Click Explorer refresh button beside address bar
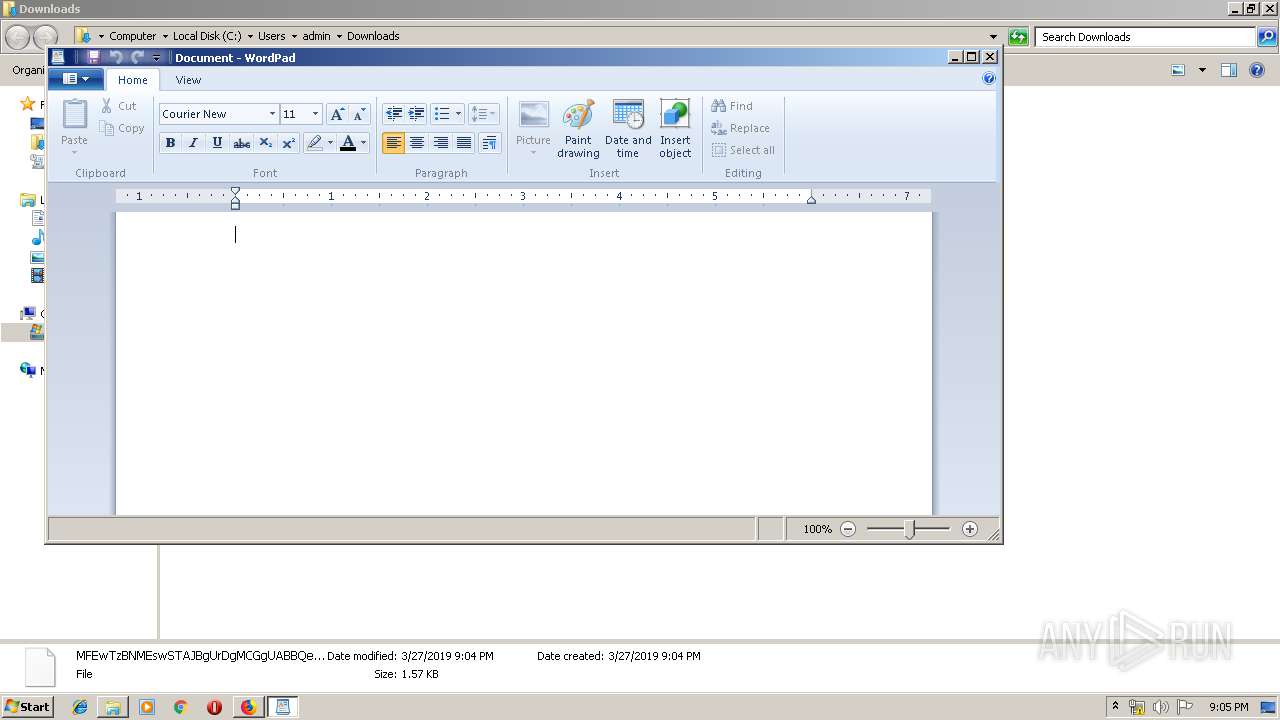 coord(1018,37)
